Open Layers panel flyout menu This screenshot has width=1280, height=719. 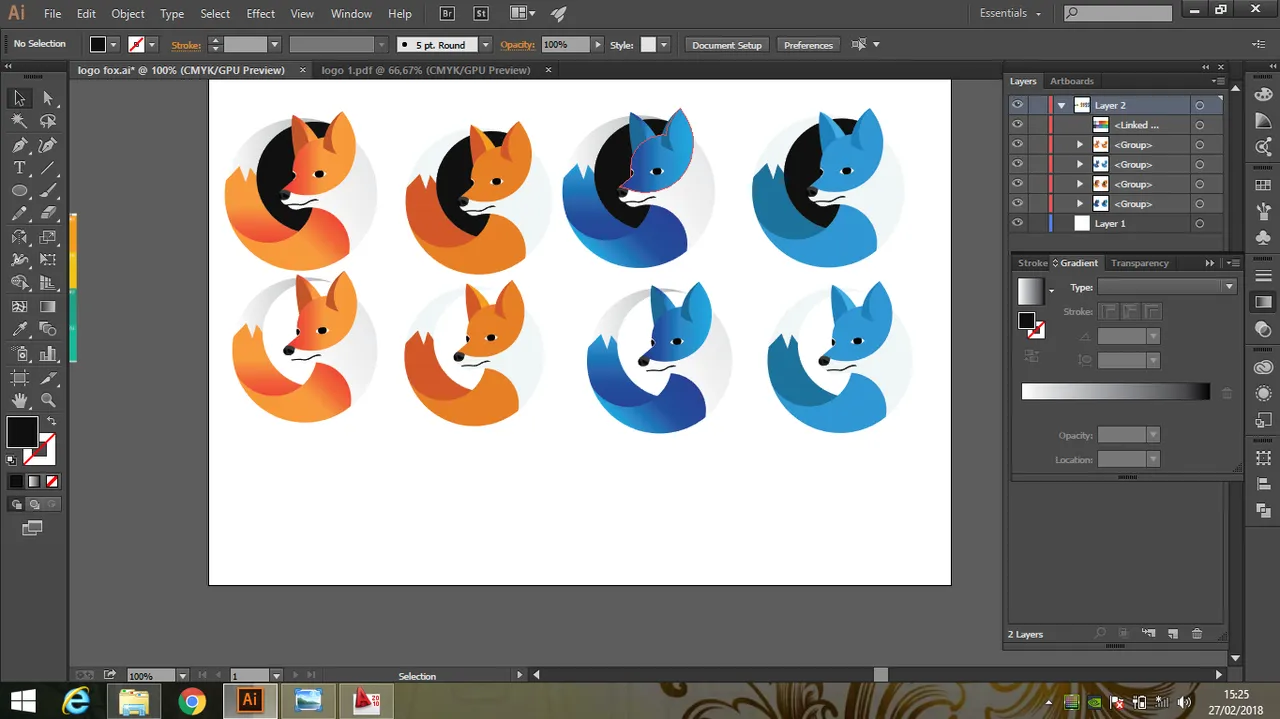pyautogui.click(x=1219, y=81)
